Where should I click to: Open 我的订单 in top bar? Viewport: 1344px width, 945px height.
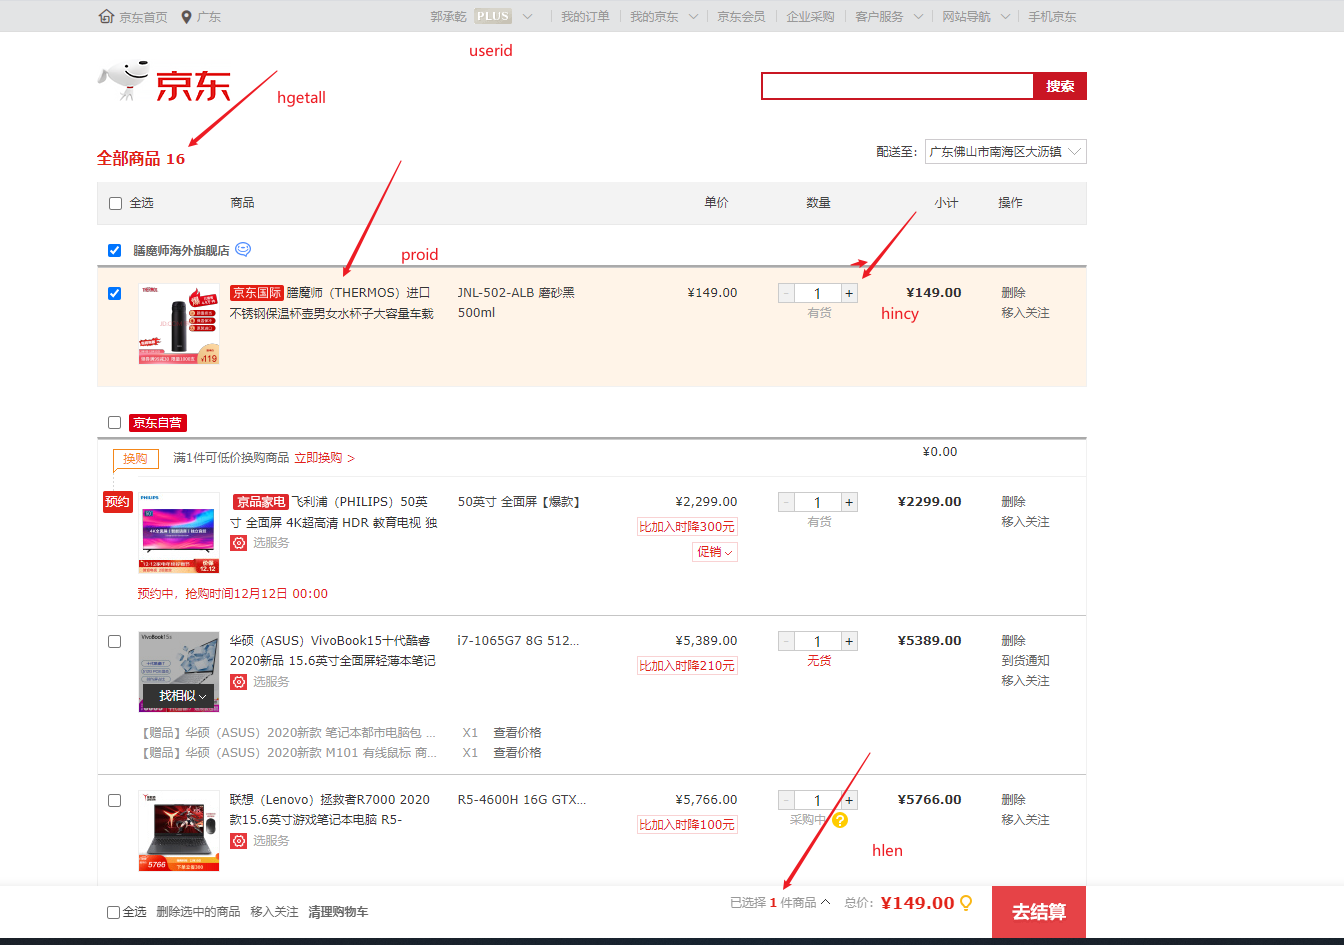click(x=585, y=17)
